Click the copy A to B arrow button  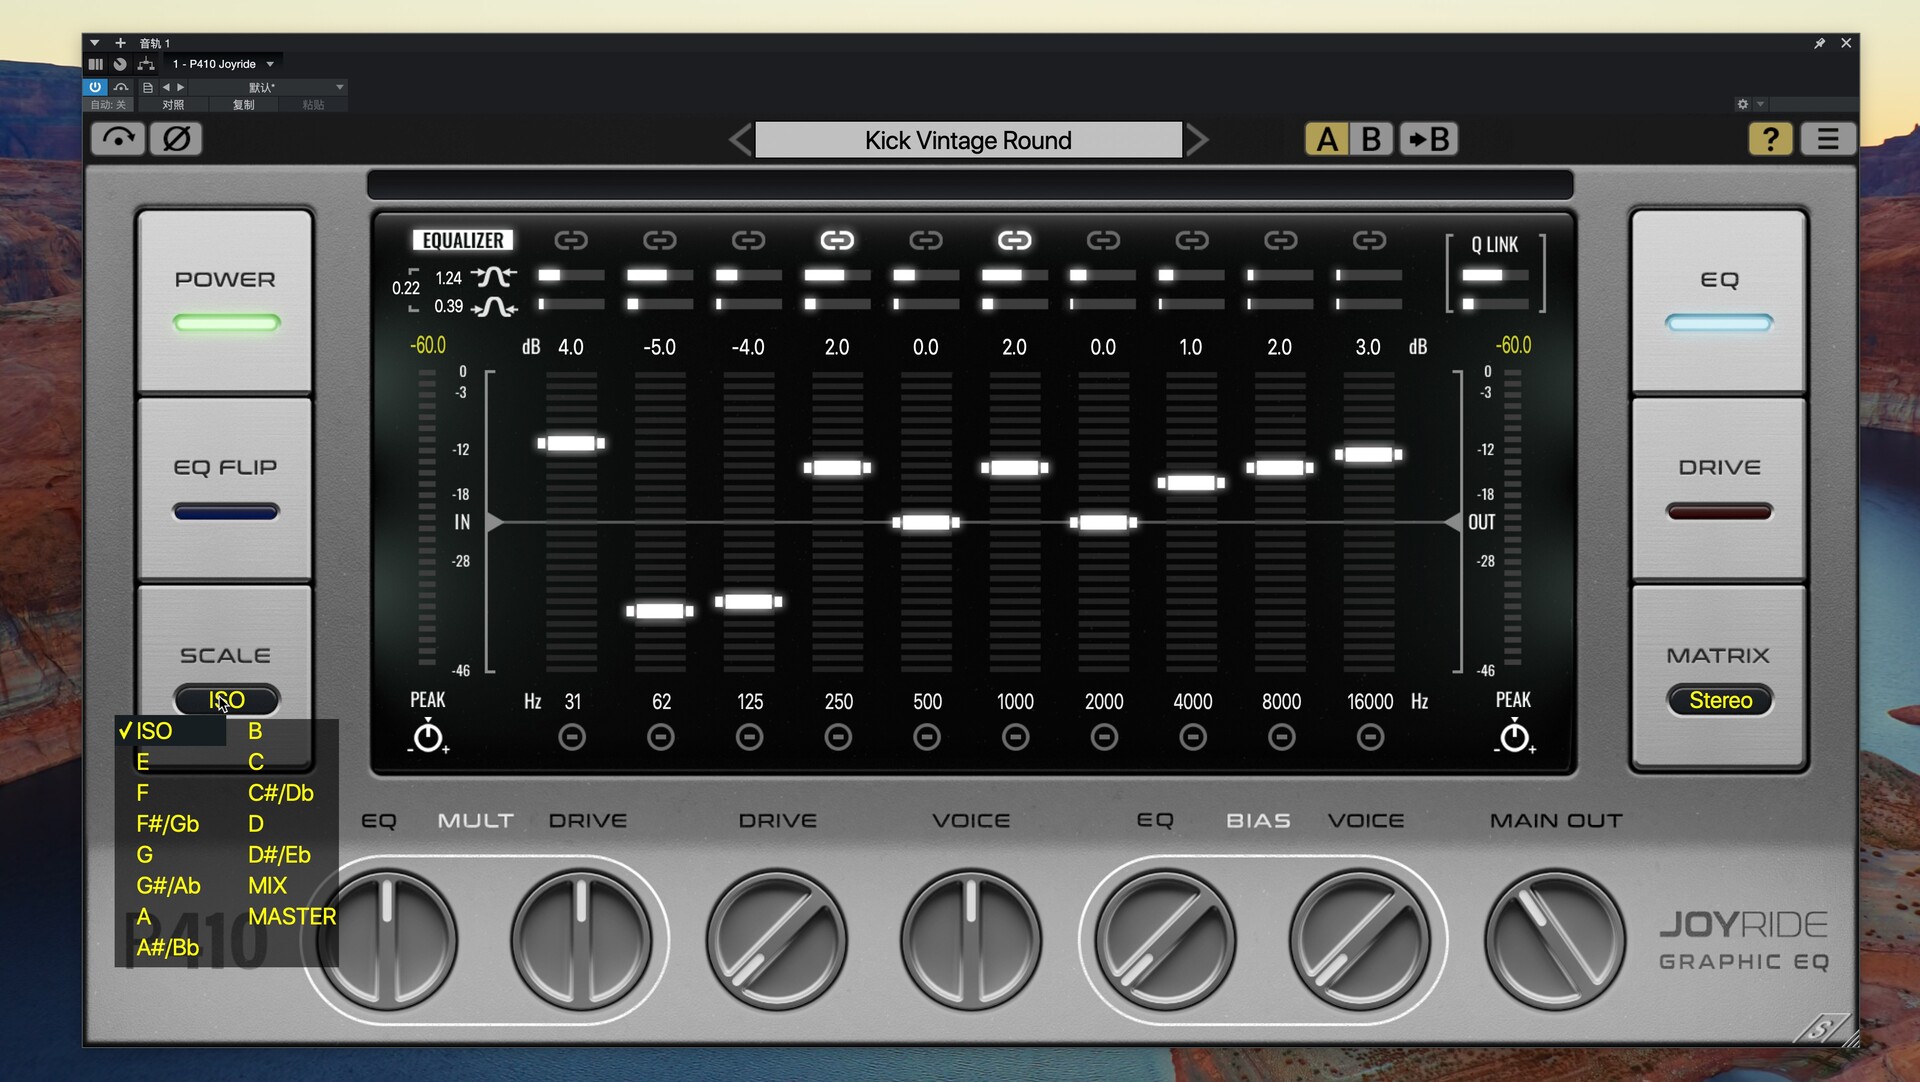pyautogui.click(x=1428, y=139)
